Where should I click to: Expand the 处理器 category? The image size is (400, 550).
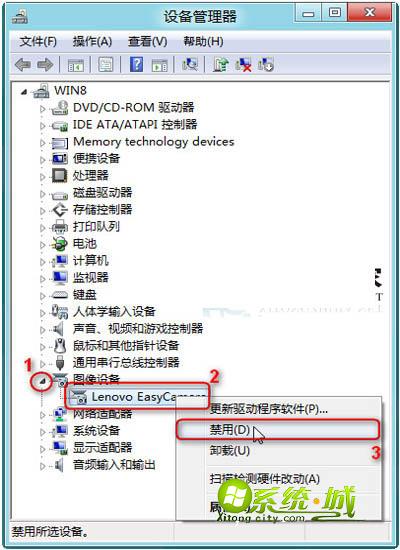click(43, 176)
